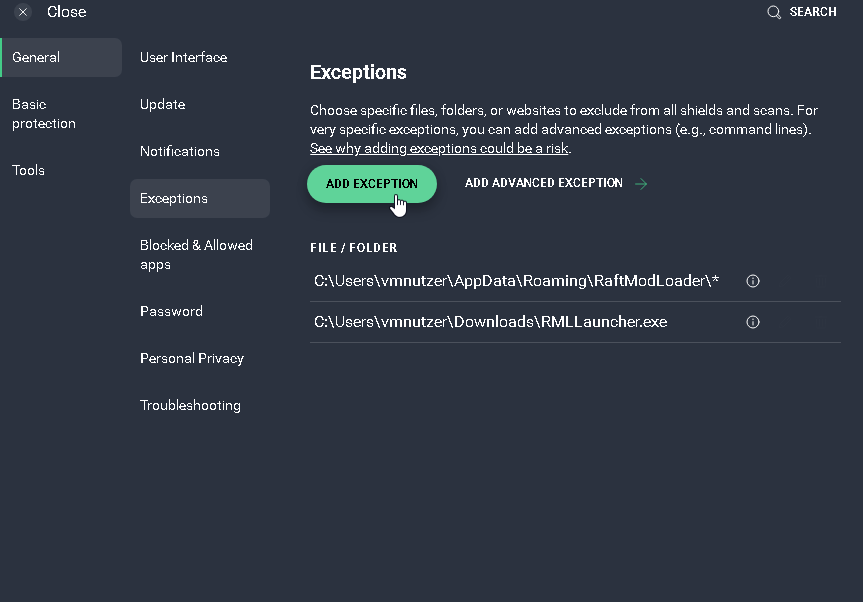Click the X close icon at top left

(x=23, y=12)
